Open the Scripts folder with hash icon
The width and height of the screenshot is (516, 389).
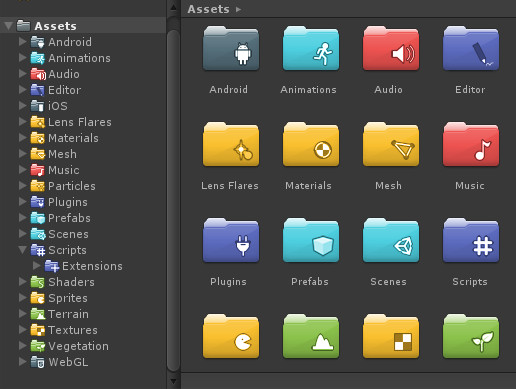[471, 241]
